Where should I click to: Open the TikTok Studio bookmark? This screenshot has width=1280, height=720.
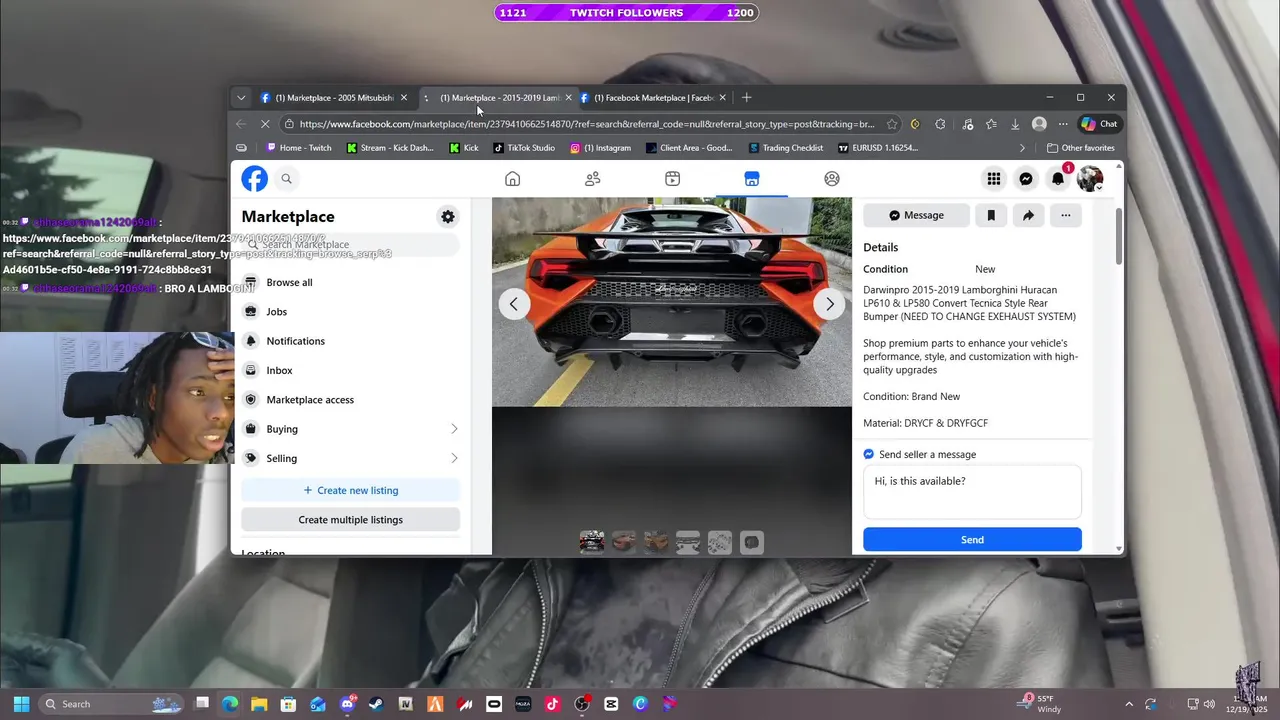pos(523,148)
